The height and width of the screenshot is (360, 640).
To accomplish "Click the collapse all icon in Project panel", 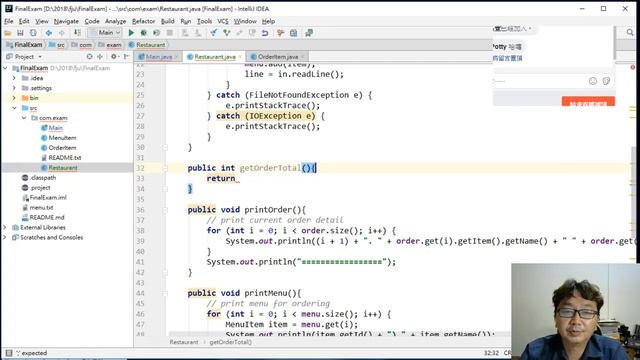I will 100,57.
